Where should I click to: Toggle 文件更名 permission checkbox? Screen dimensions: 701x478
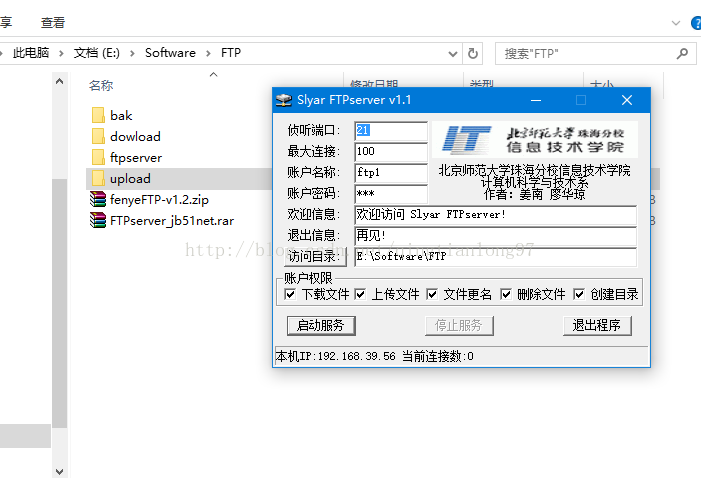coord(432,294)
